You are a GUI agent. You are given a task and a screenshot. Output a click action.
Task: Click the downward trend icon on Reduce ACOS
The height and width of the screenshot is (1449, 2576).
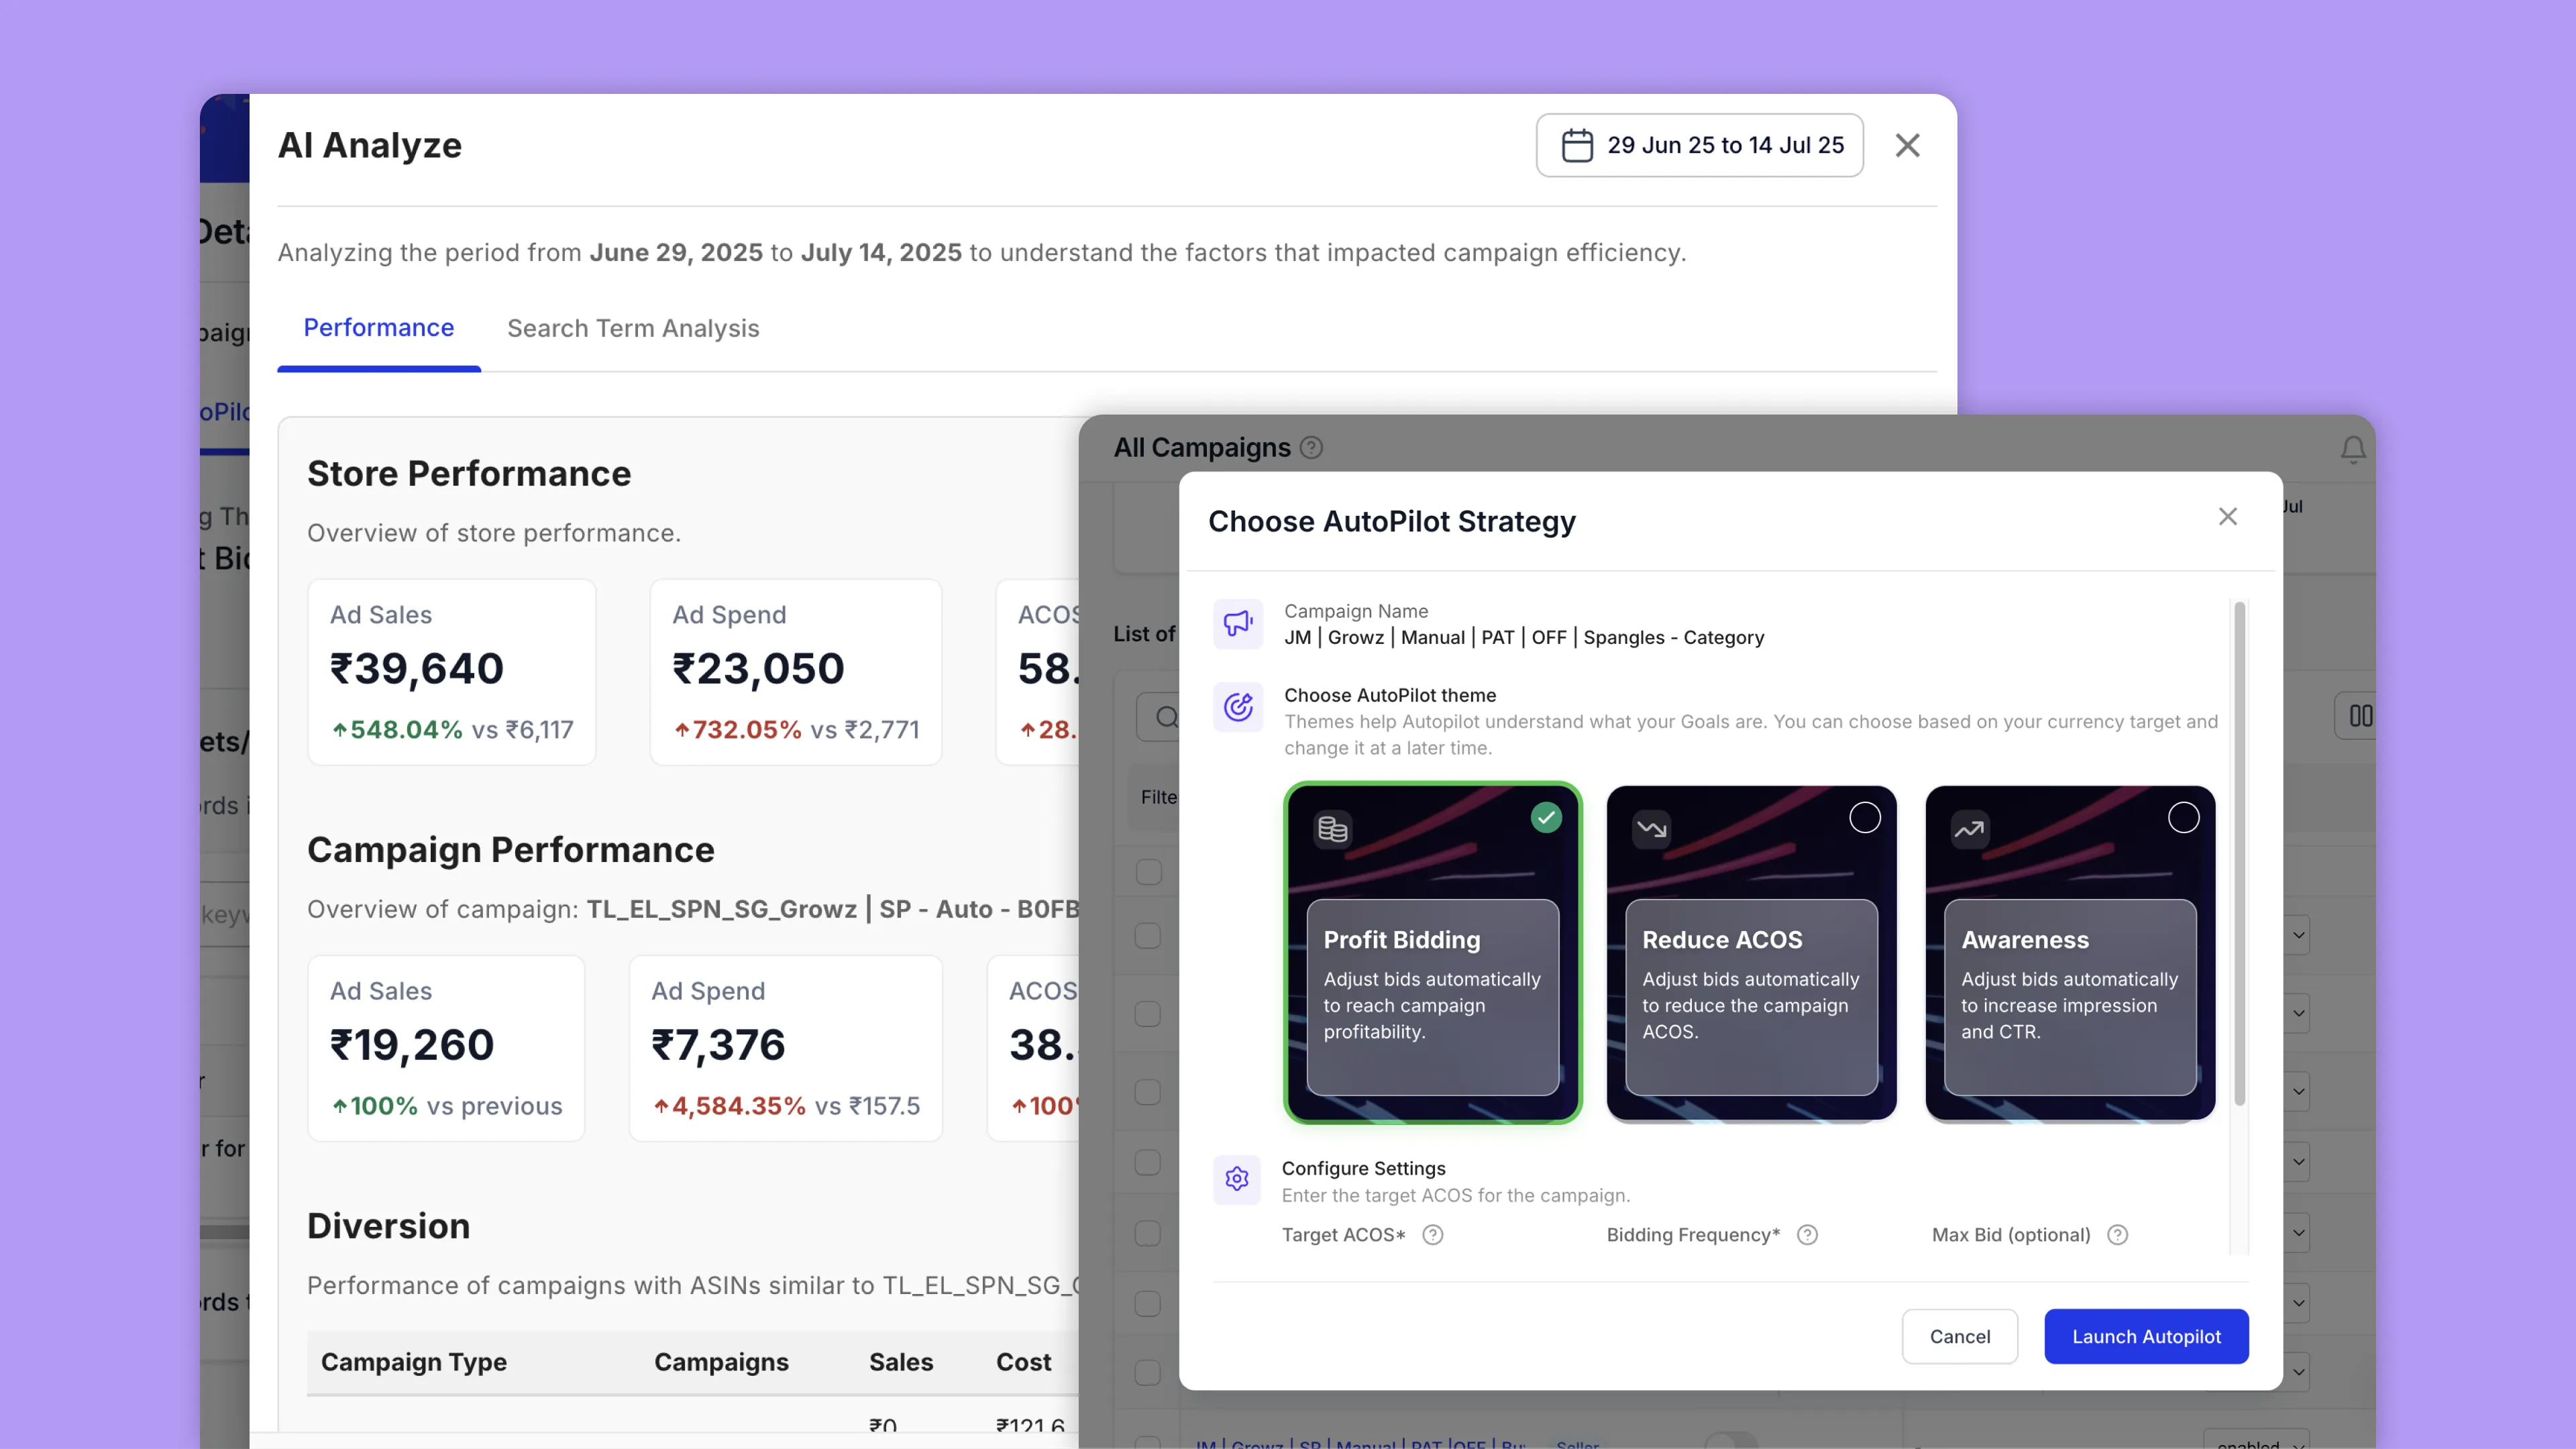tap(1651, 829)
